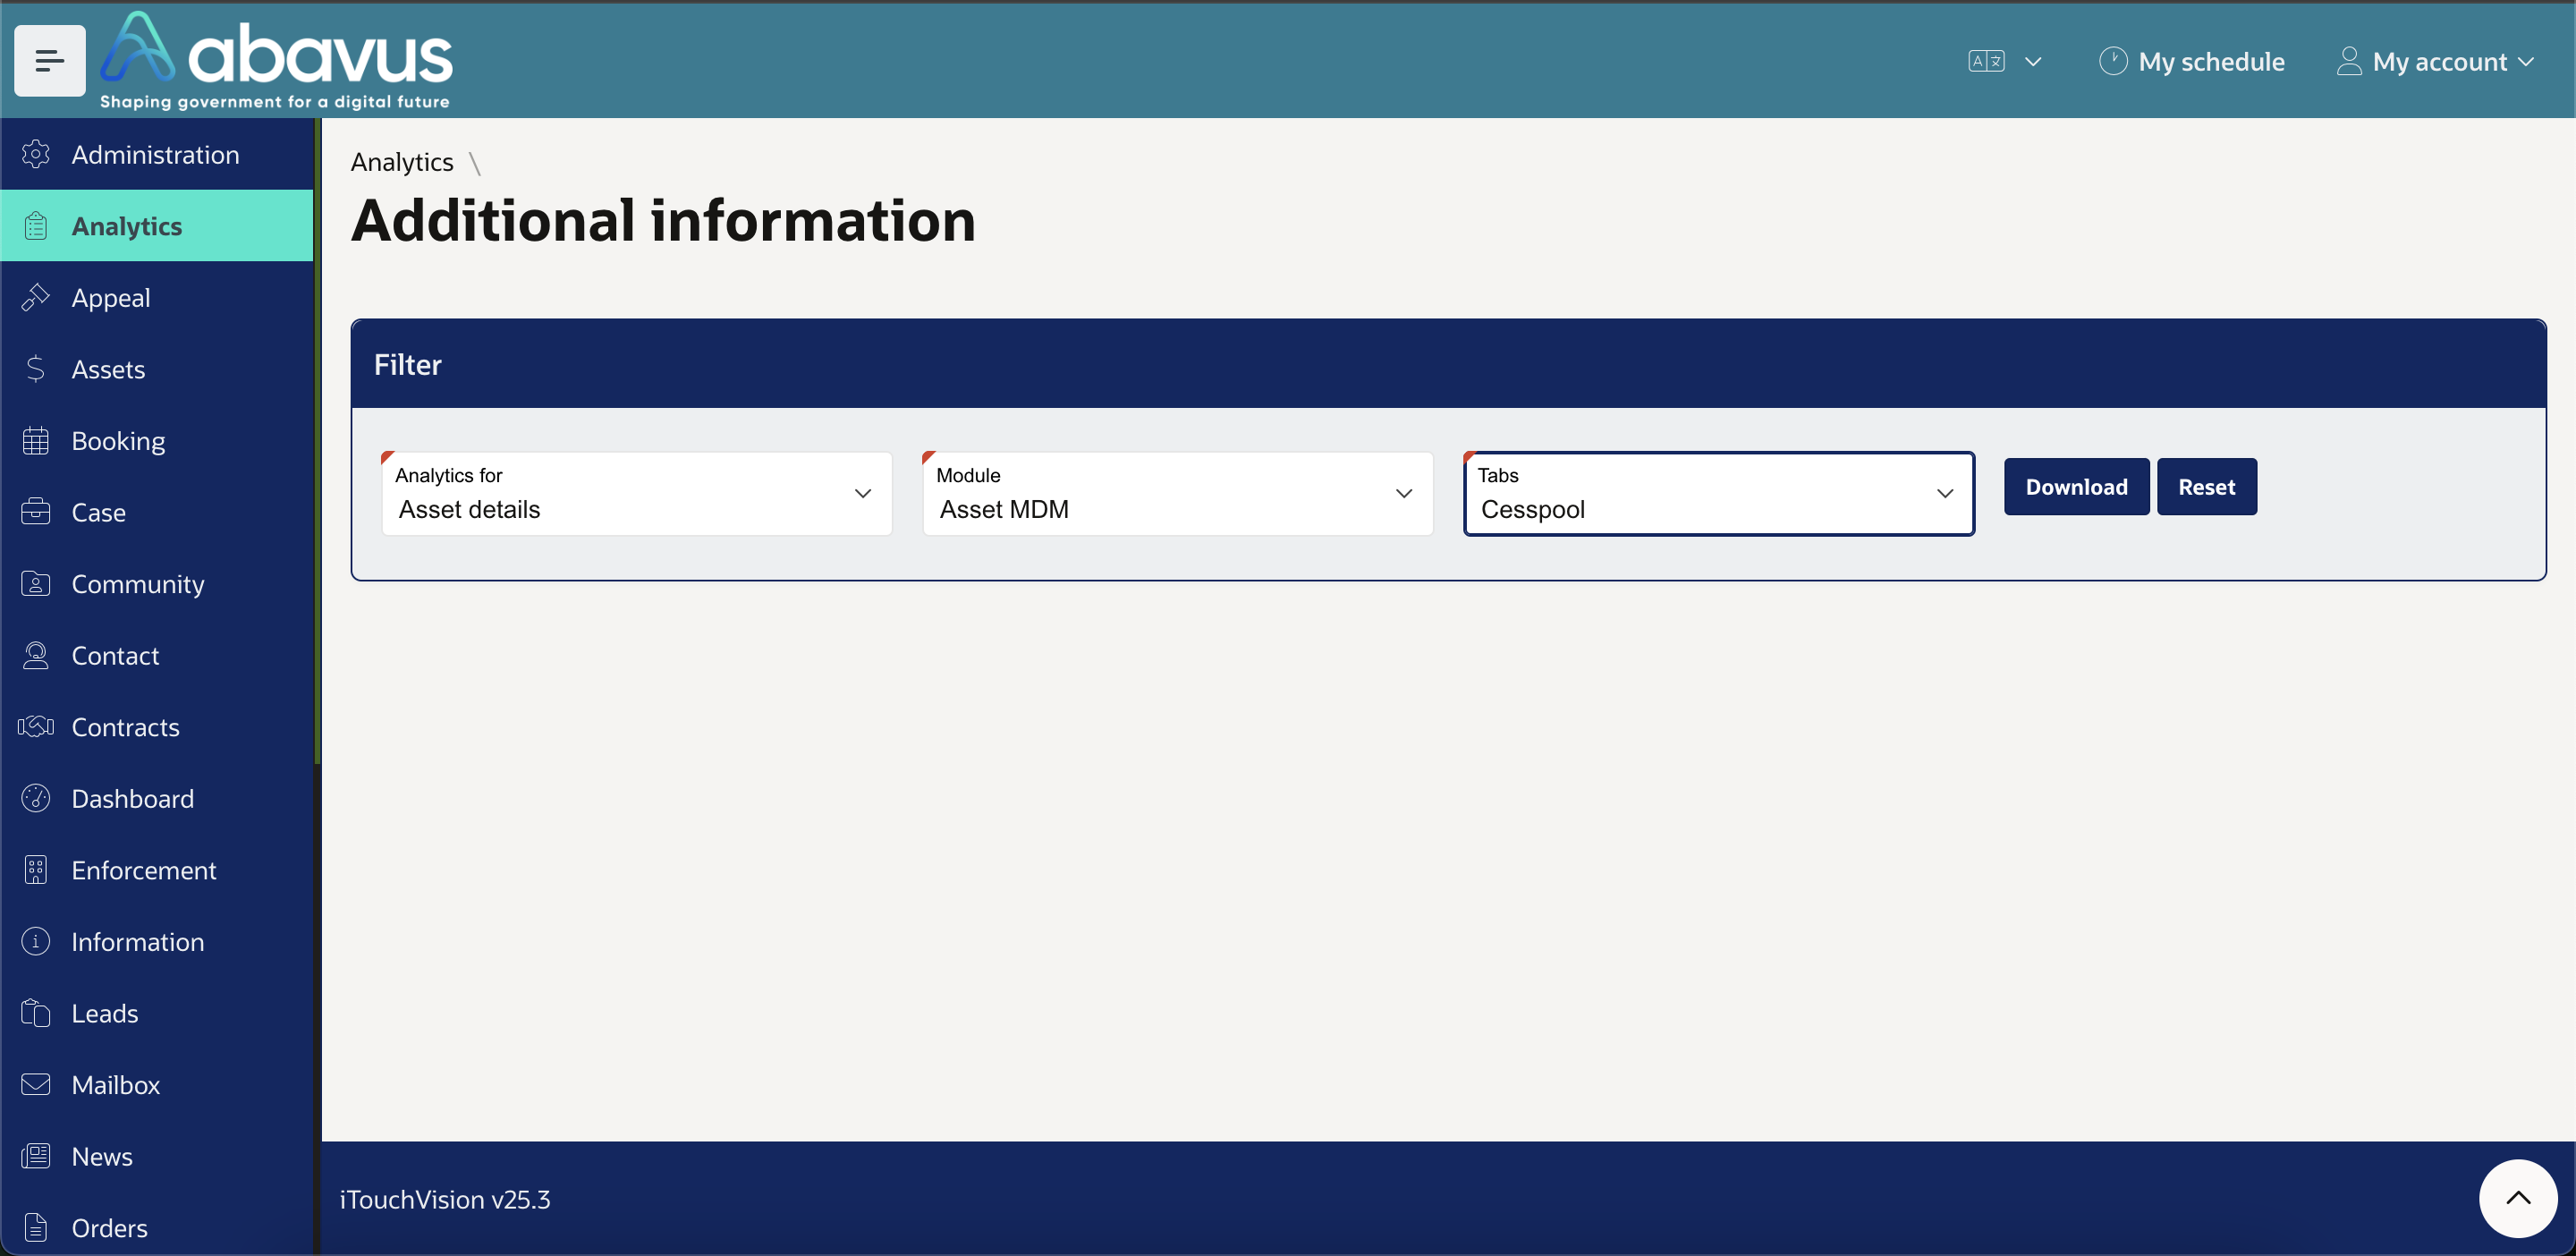Click the Case briefcase icon
This screenshot has width=2576, height=1256.
[36, 512]
